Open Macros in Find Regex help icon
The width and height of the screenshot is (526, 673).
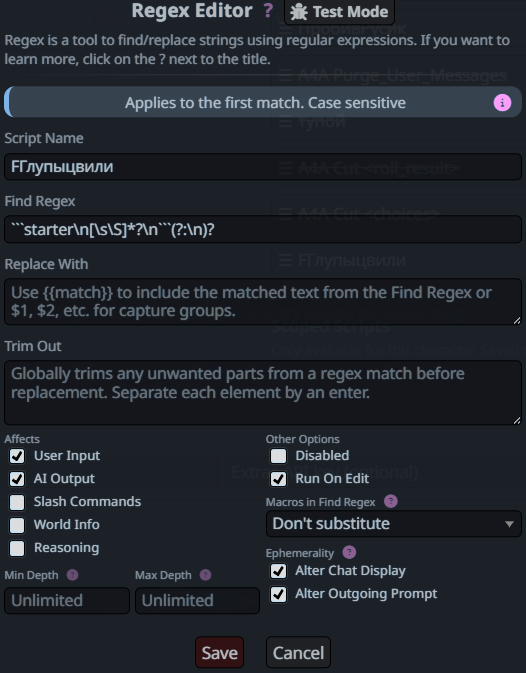tap(390, 501)
